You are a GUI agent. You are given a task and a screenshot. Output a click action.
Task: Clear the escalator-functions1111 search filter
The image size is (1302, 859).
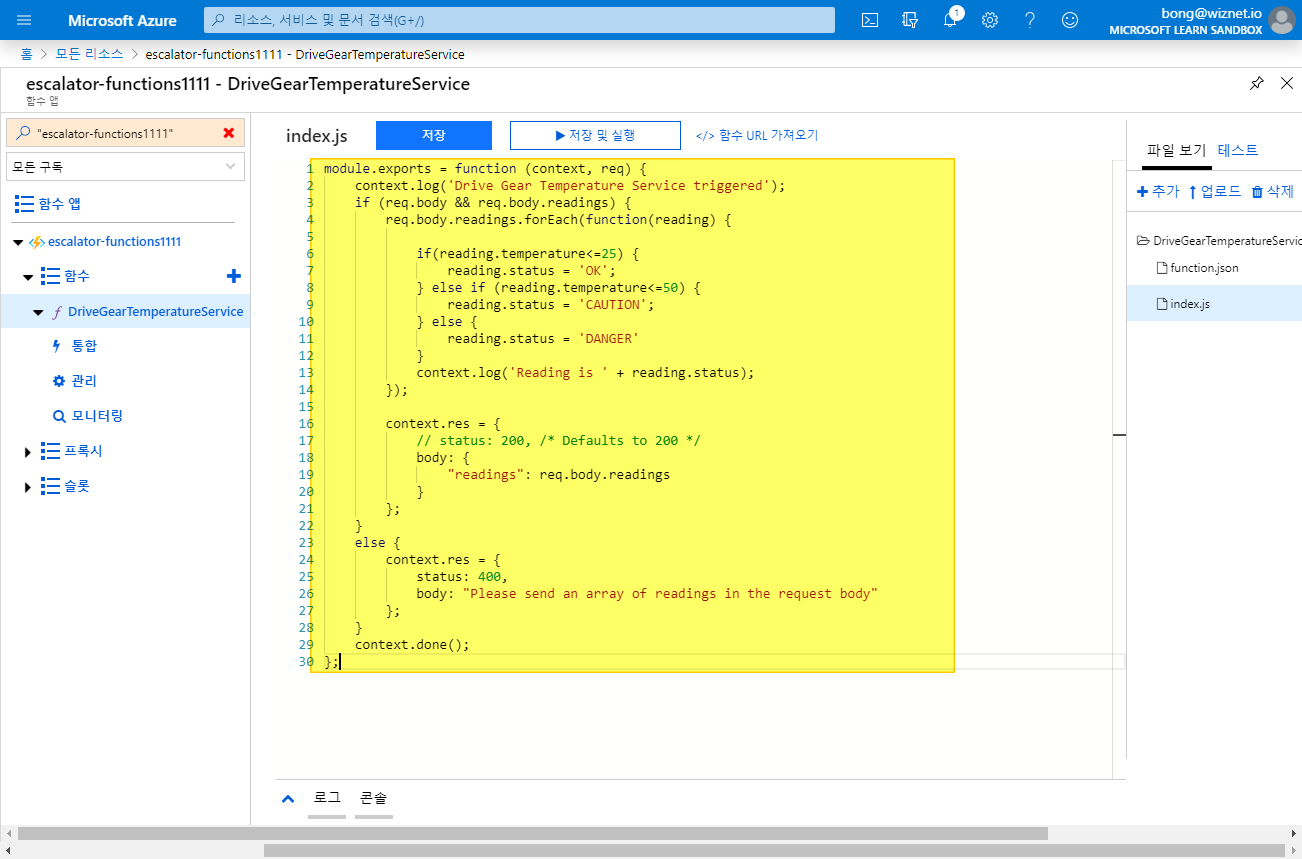pos(229,133)
